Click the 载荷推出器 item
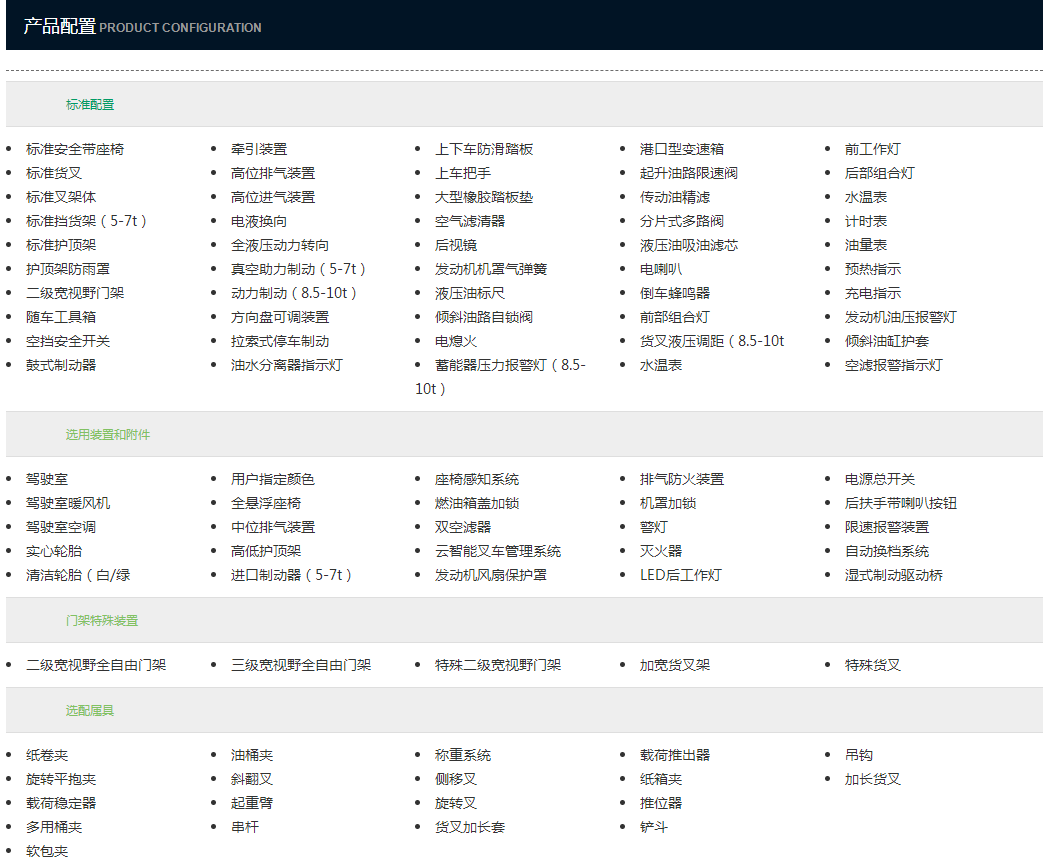This screenshot has height=866, width=1049. [x=674, y=756]
